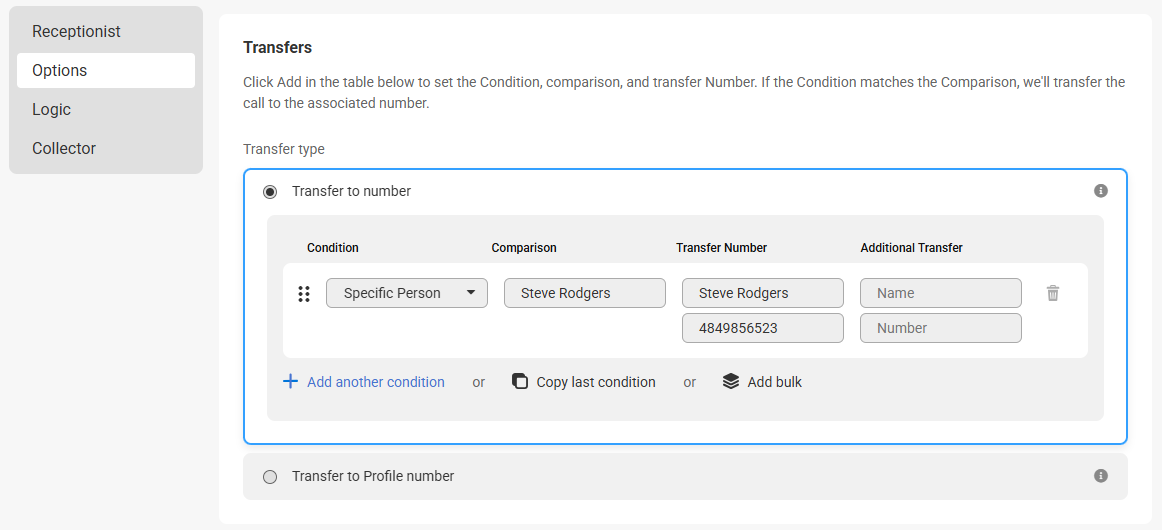Viewport: 1162px width, 530px height.
Task: Click the drag handle dots icon
Action: pyautogui.click(x=304, y=294)
